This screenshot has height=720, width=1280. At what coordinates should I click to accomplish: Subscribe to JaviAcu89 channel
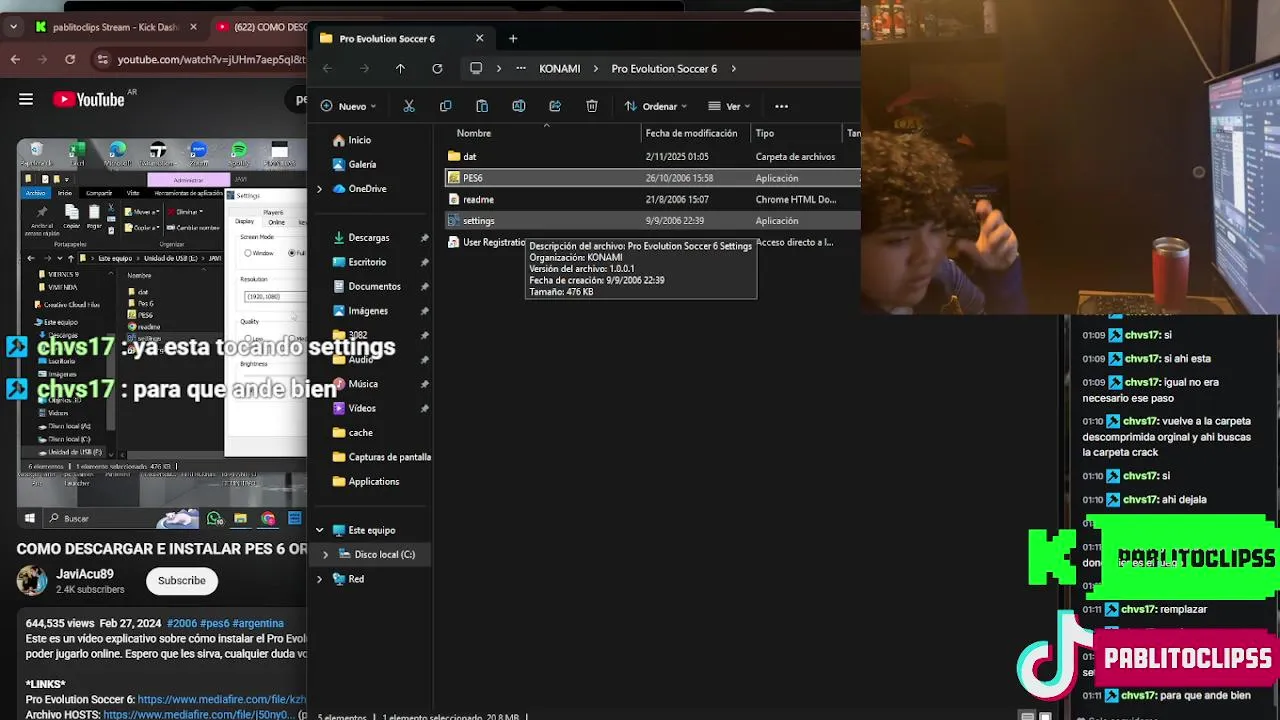(181, 580)
